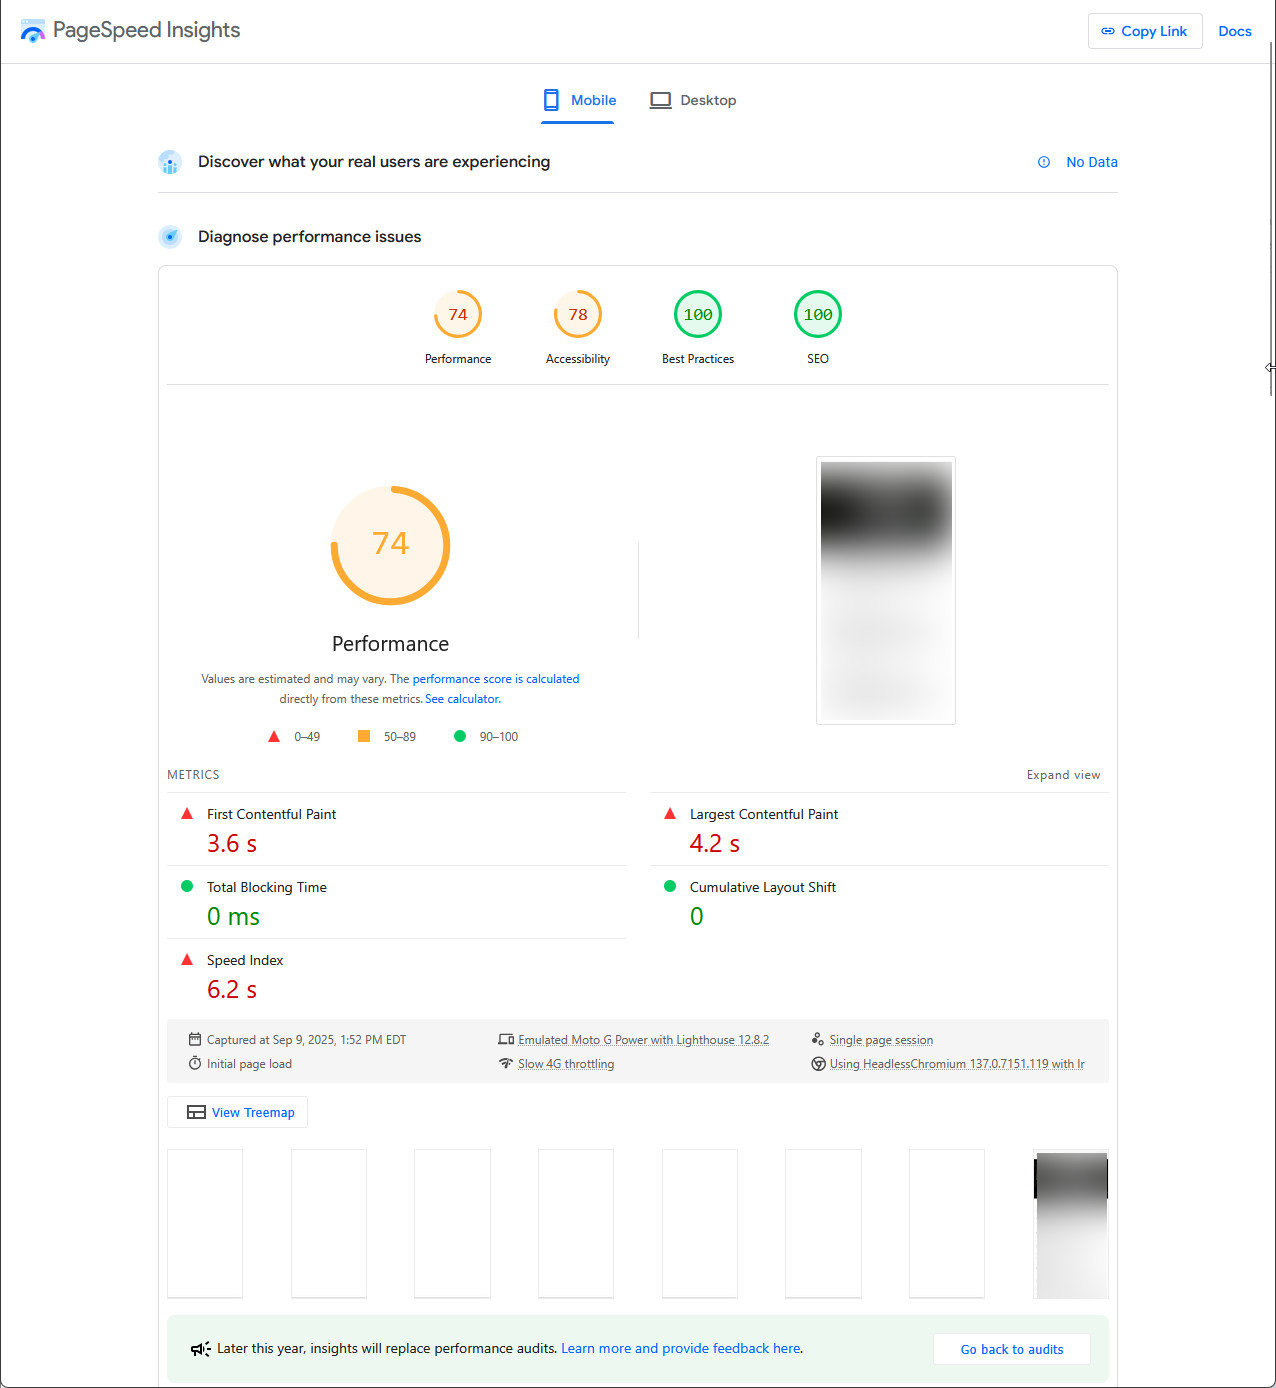Click the desktop monitor icon tab
Screen dimensions: 1276x1388
660,100
